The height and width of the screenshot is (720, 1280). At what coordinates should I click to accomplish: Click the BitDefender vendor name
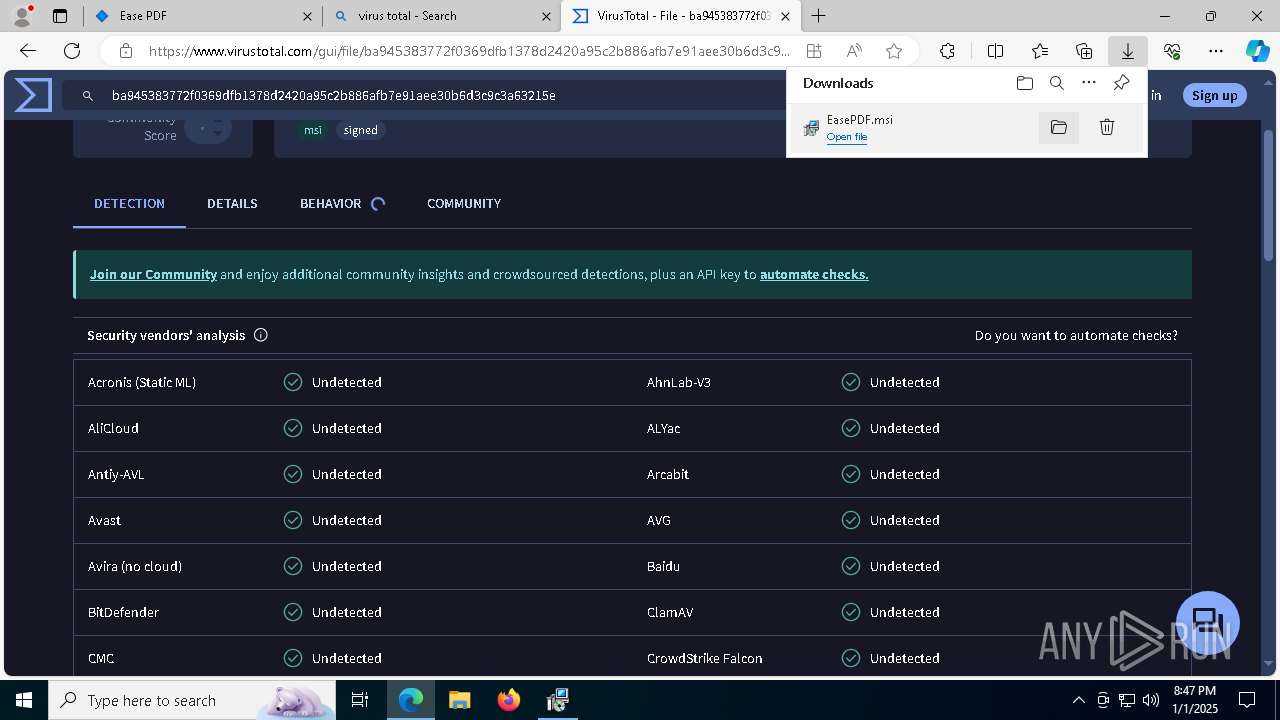point(123,612)
